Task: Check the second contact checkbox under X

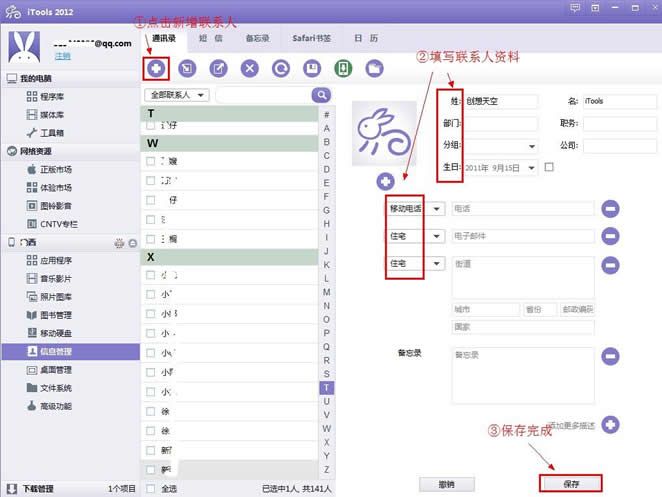Action: (150, 294)
